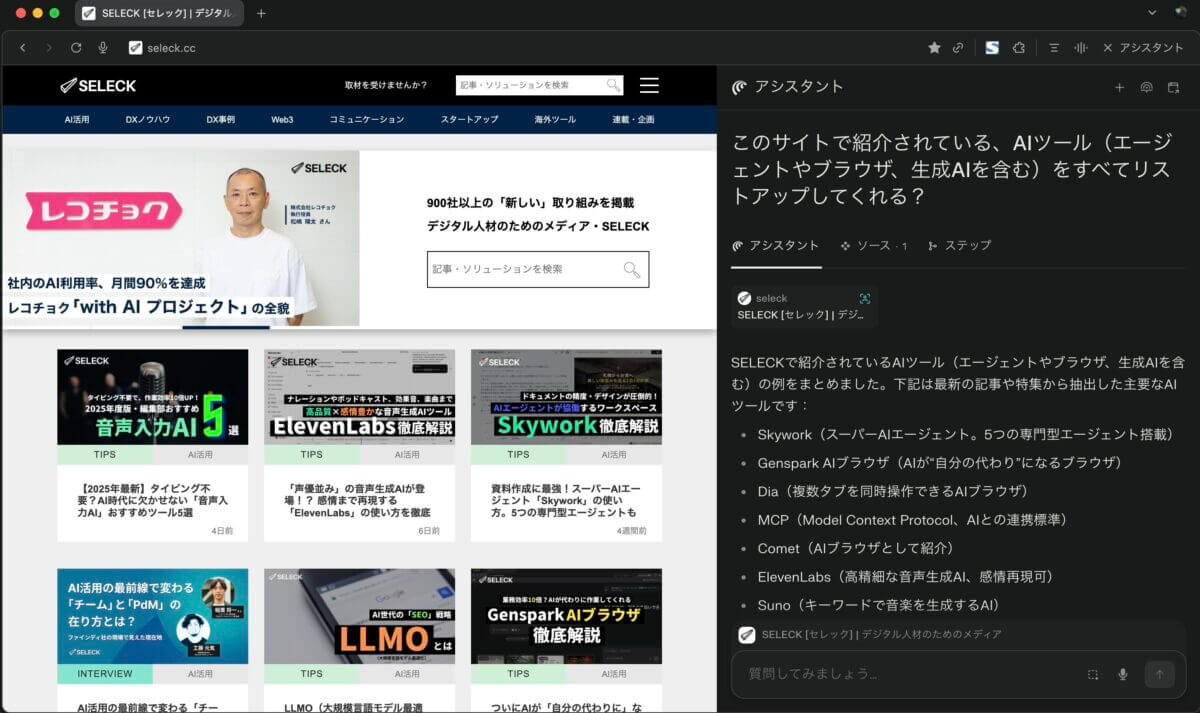This screenshot has height=713, width=1200.
Task: Open the Genspark AIブラウザ article thumbnail
Action: click(566, 617)
